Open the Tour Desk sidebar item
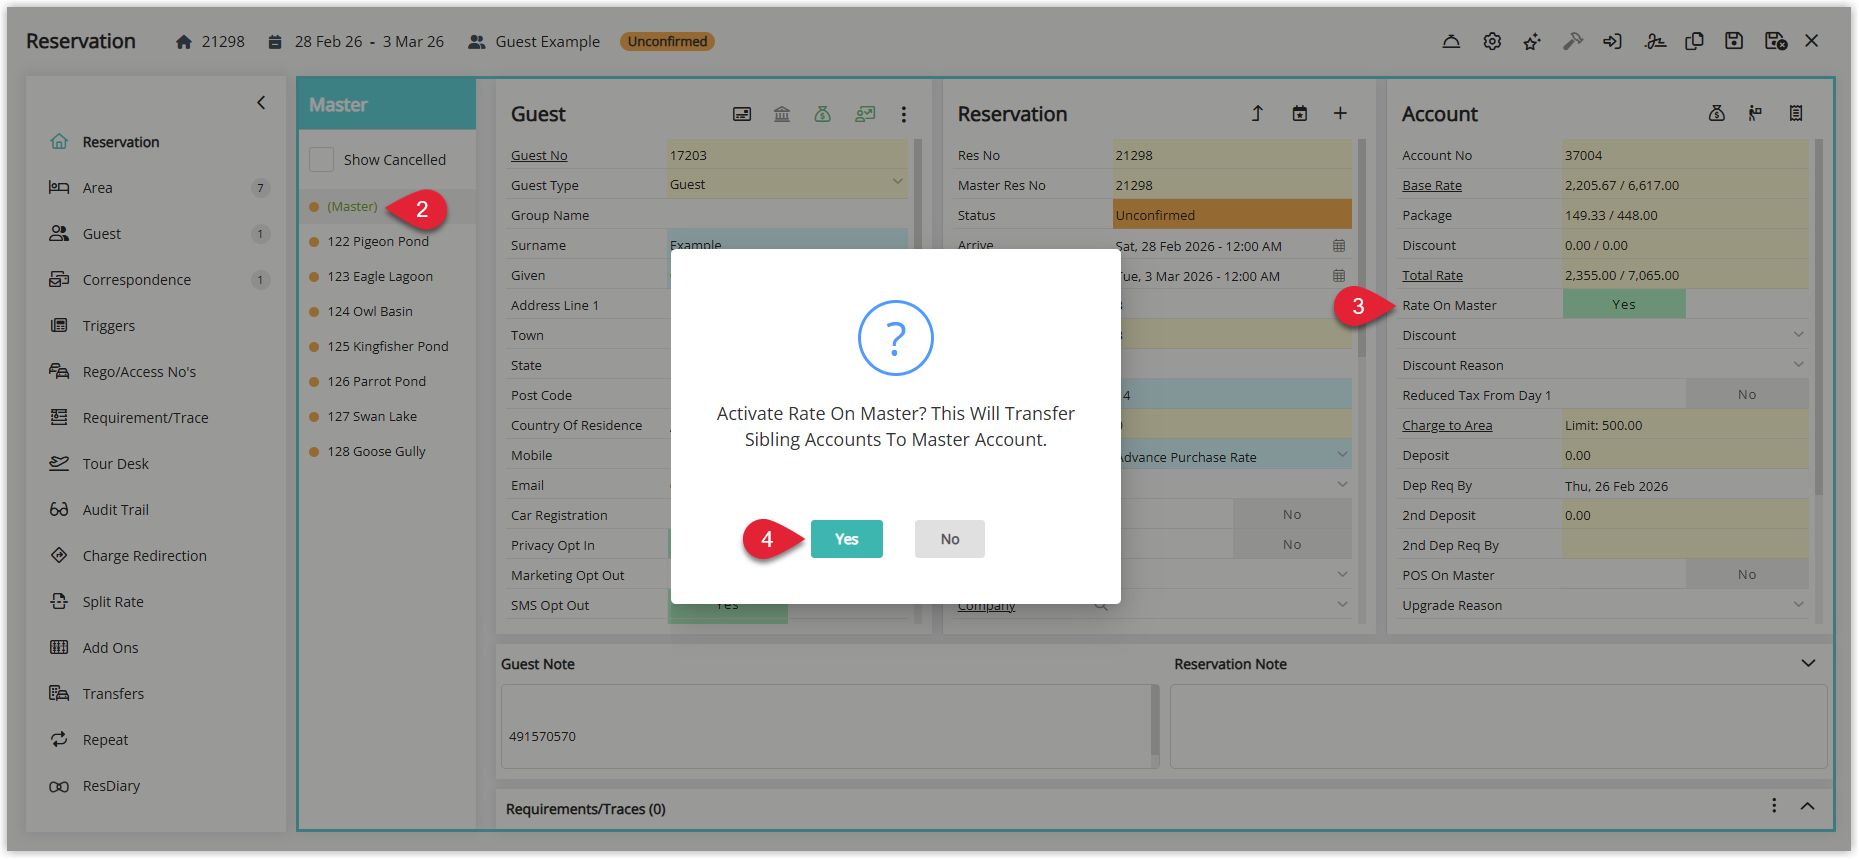 158,464
